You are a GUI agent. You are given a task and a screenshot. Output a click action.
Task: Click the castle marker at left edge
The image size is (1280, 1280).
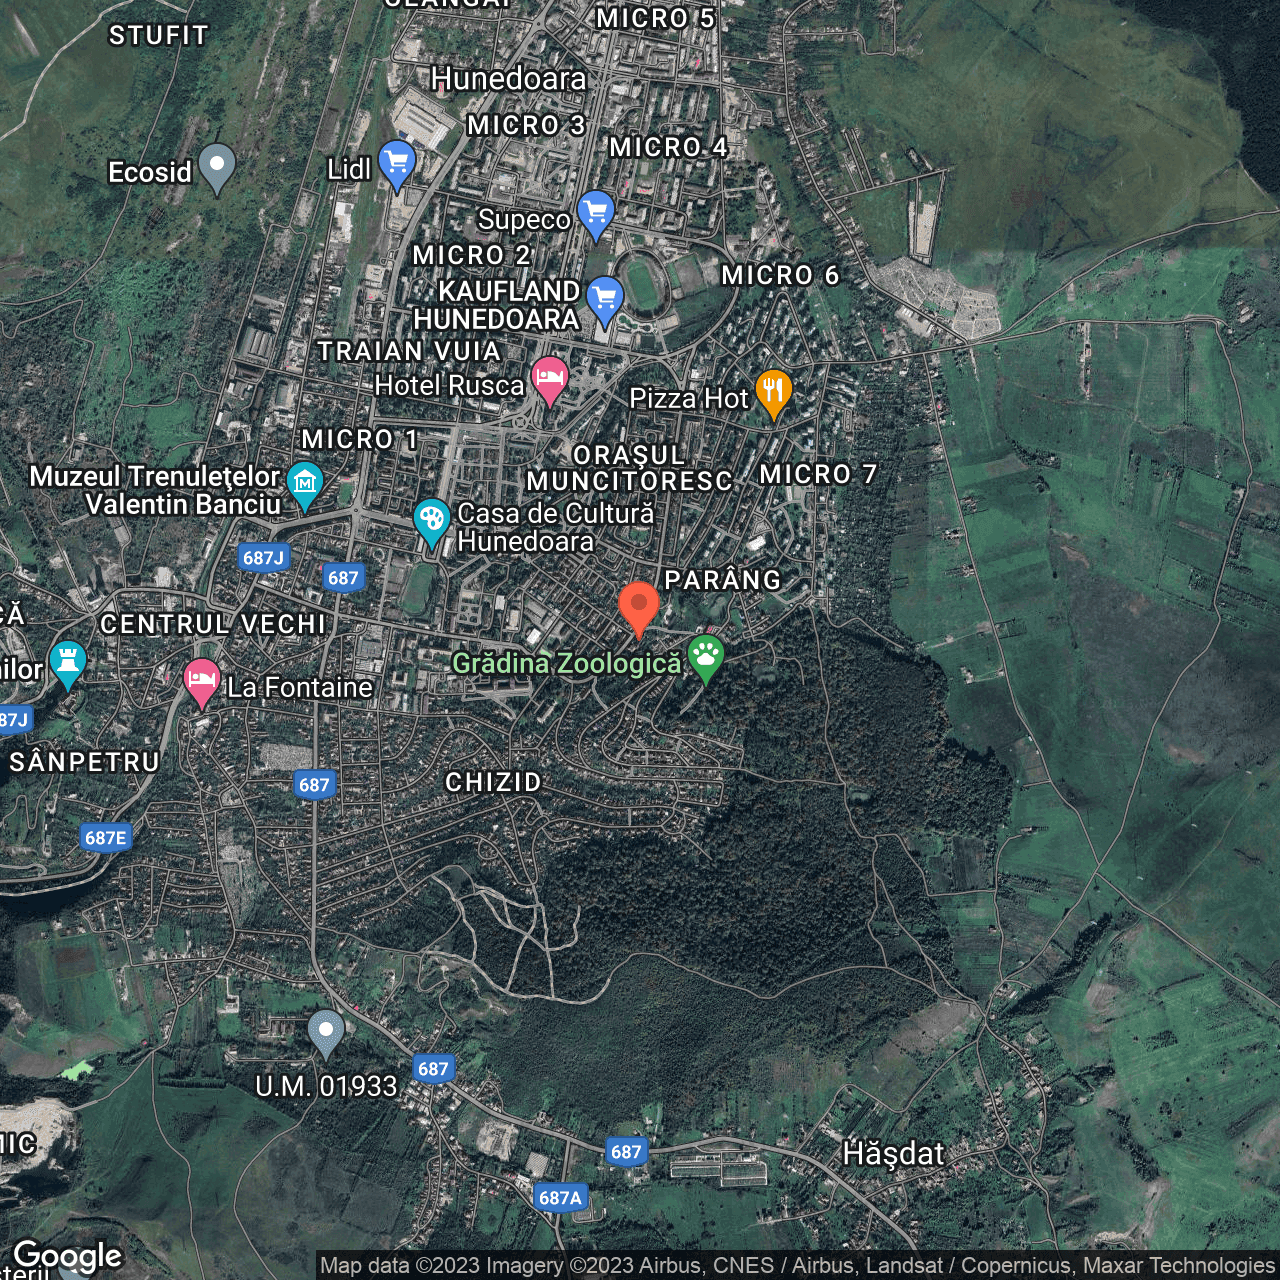[67, 661]
